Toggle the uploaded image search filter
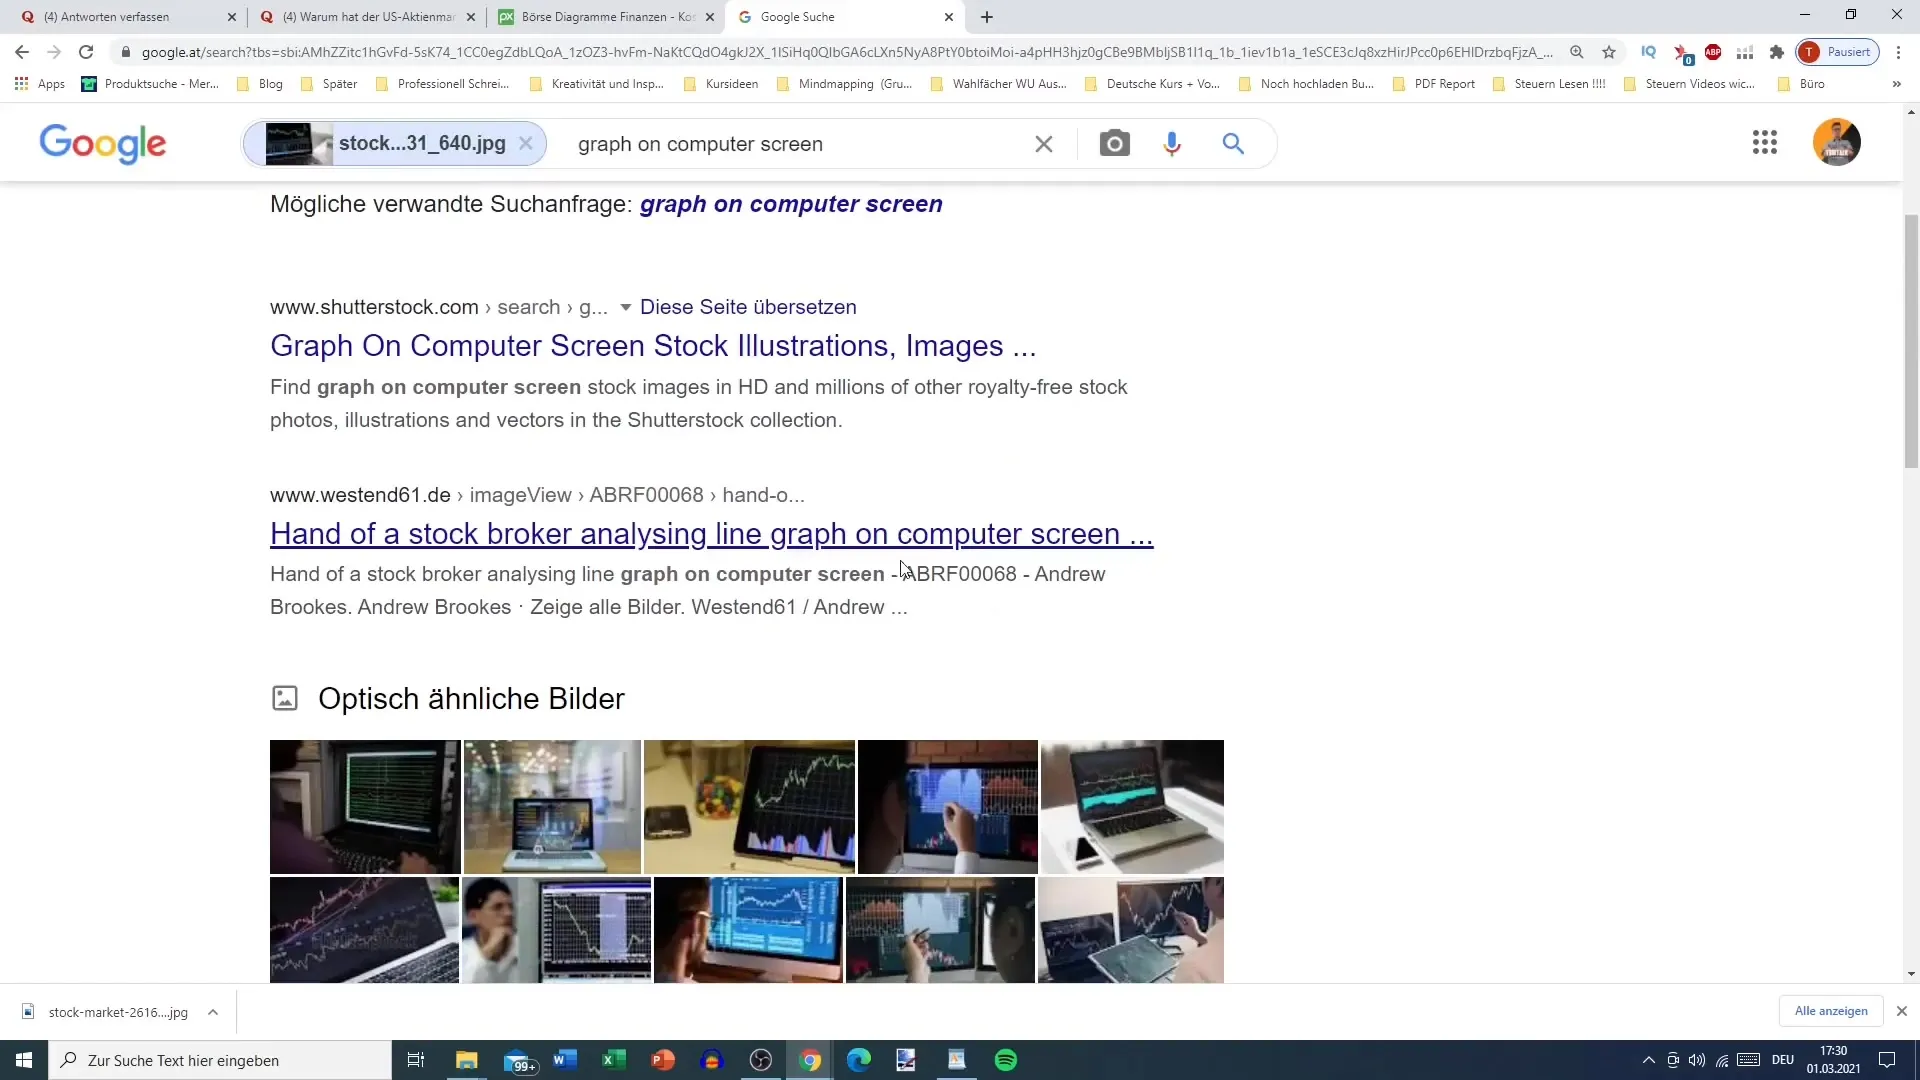The width and height of the screenshot is (1920, 1080). 527,144
